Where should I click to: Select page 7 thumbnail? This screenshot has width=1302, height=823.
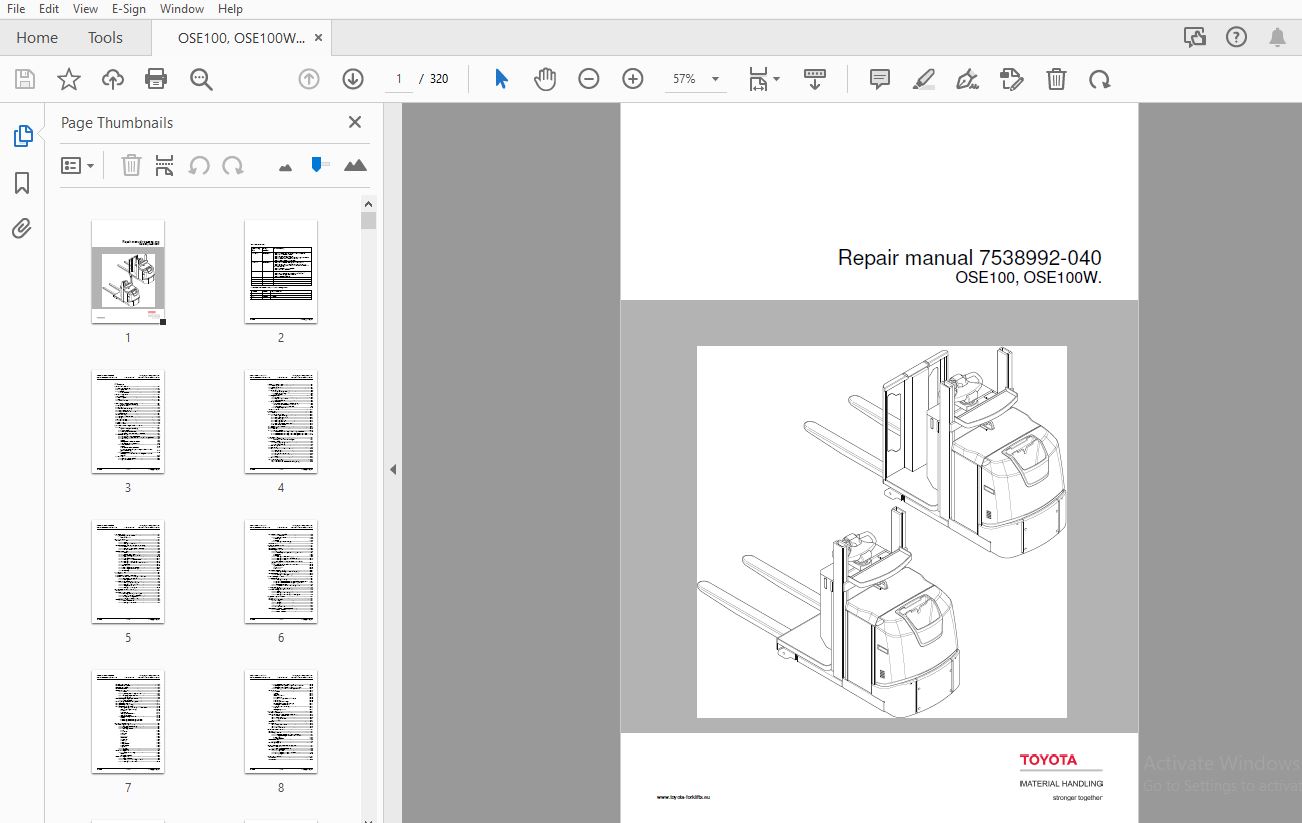[x=128, y=721]
